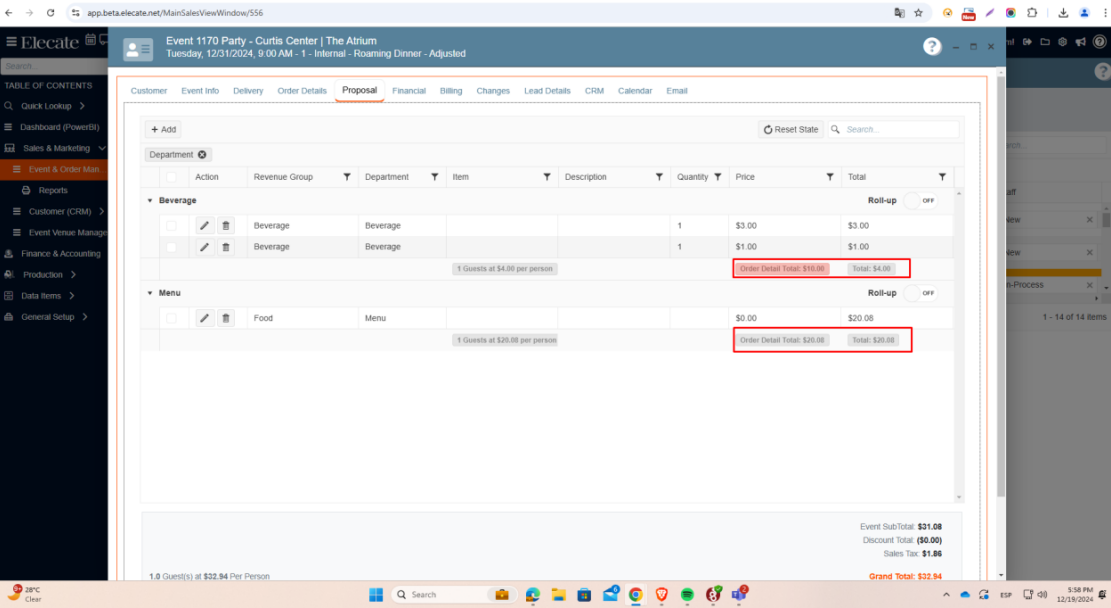Image resolution: width=1111 pixels, height=608 pixels.
Task: Click the sidebar Search box
Action: [54, 66]
